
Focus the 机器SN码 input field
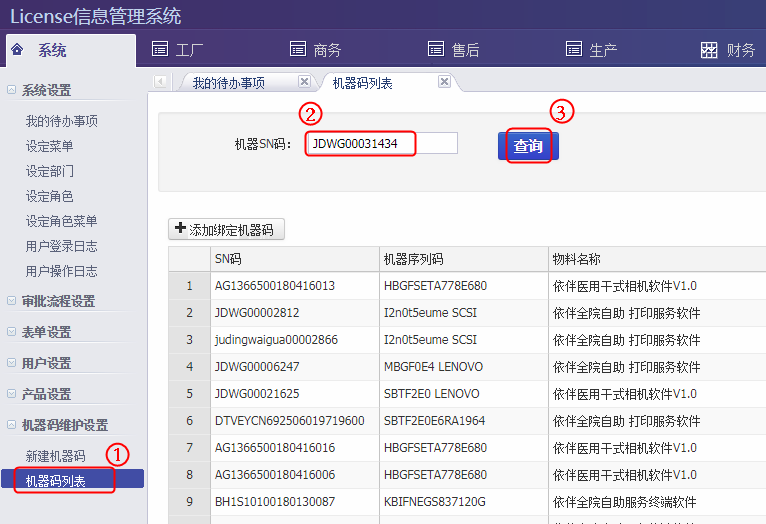[381, 144]
